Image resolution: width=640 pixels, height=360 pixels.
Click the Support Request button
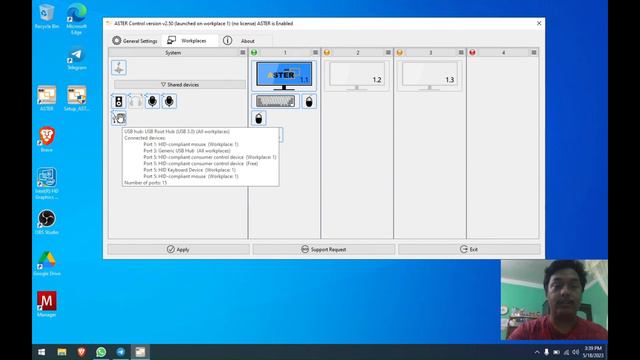coord(324,249)
